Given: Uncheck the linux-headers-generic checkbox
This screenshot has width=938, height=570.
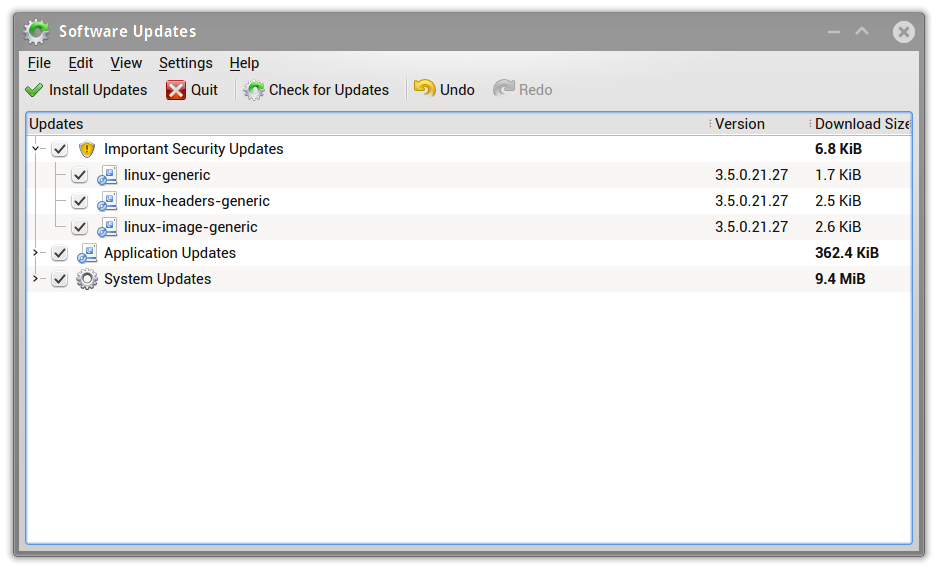Looking at the screenshot, I should (x=80, y=201).
